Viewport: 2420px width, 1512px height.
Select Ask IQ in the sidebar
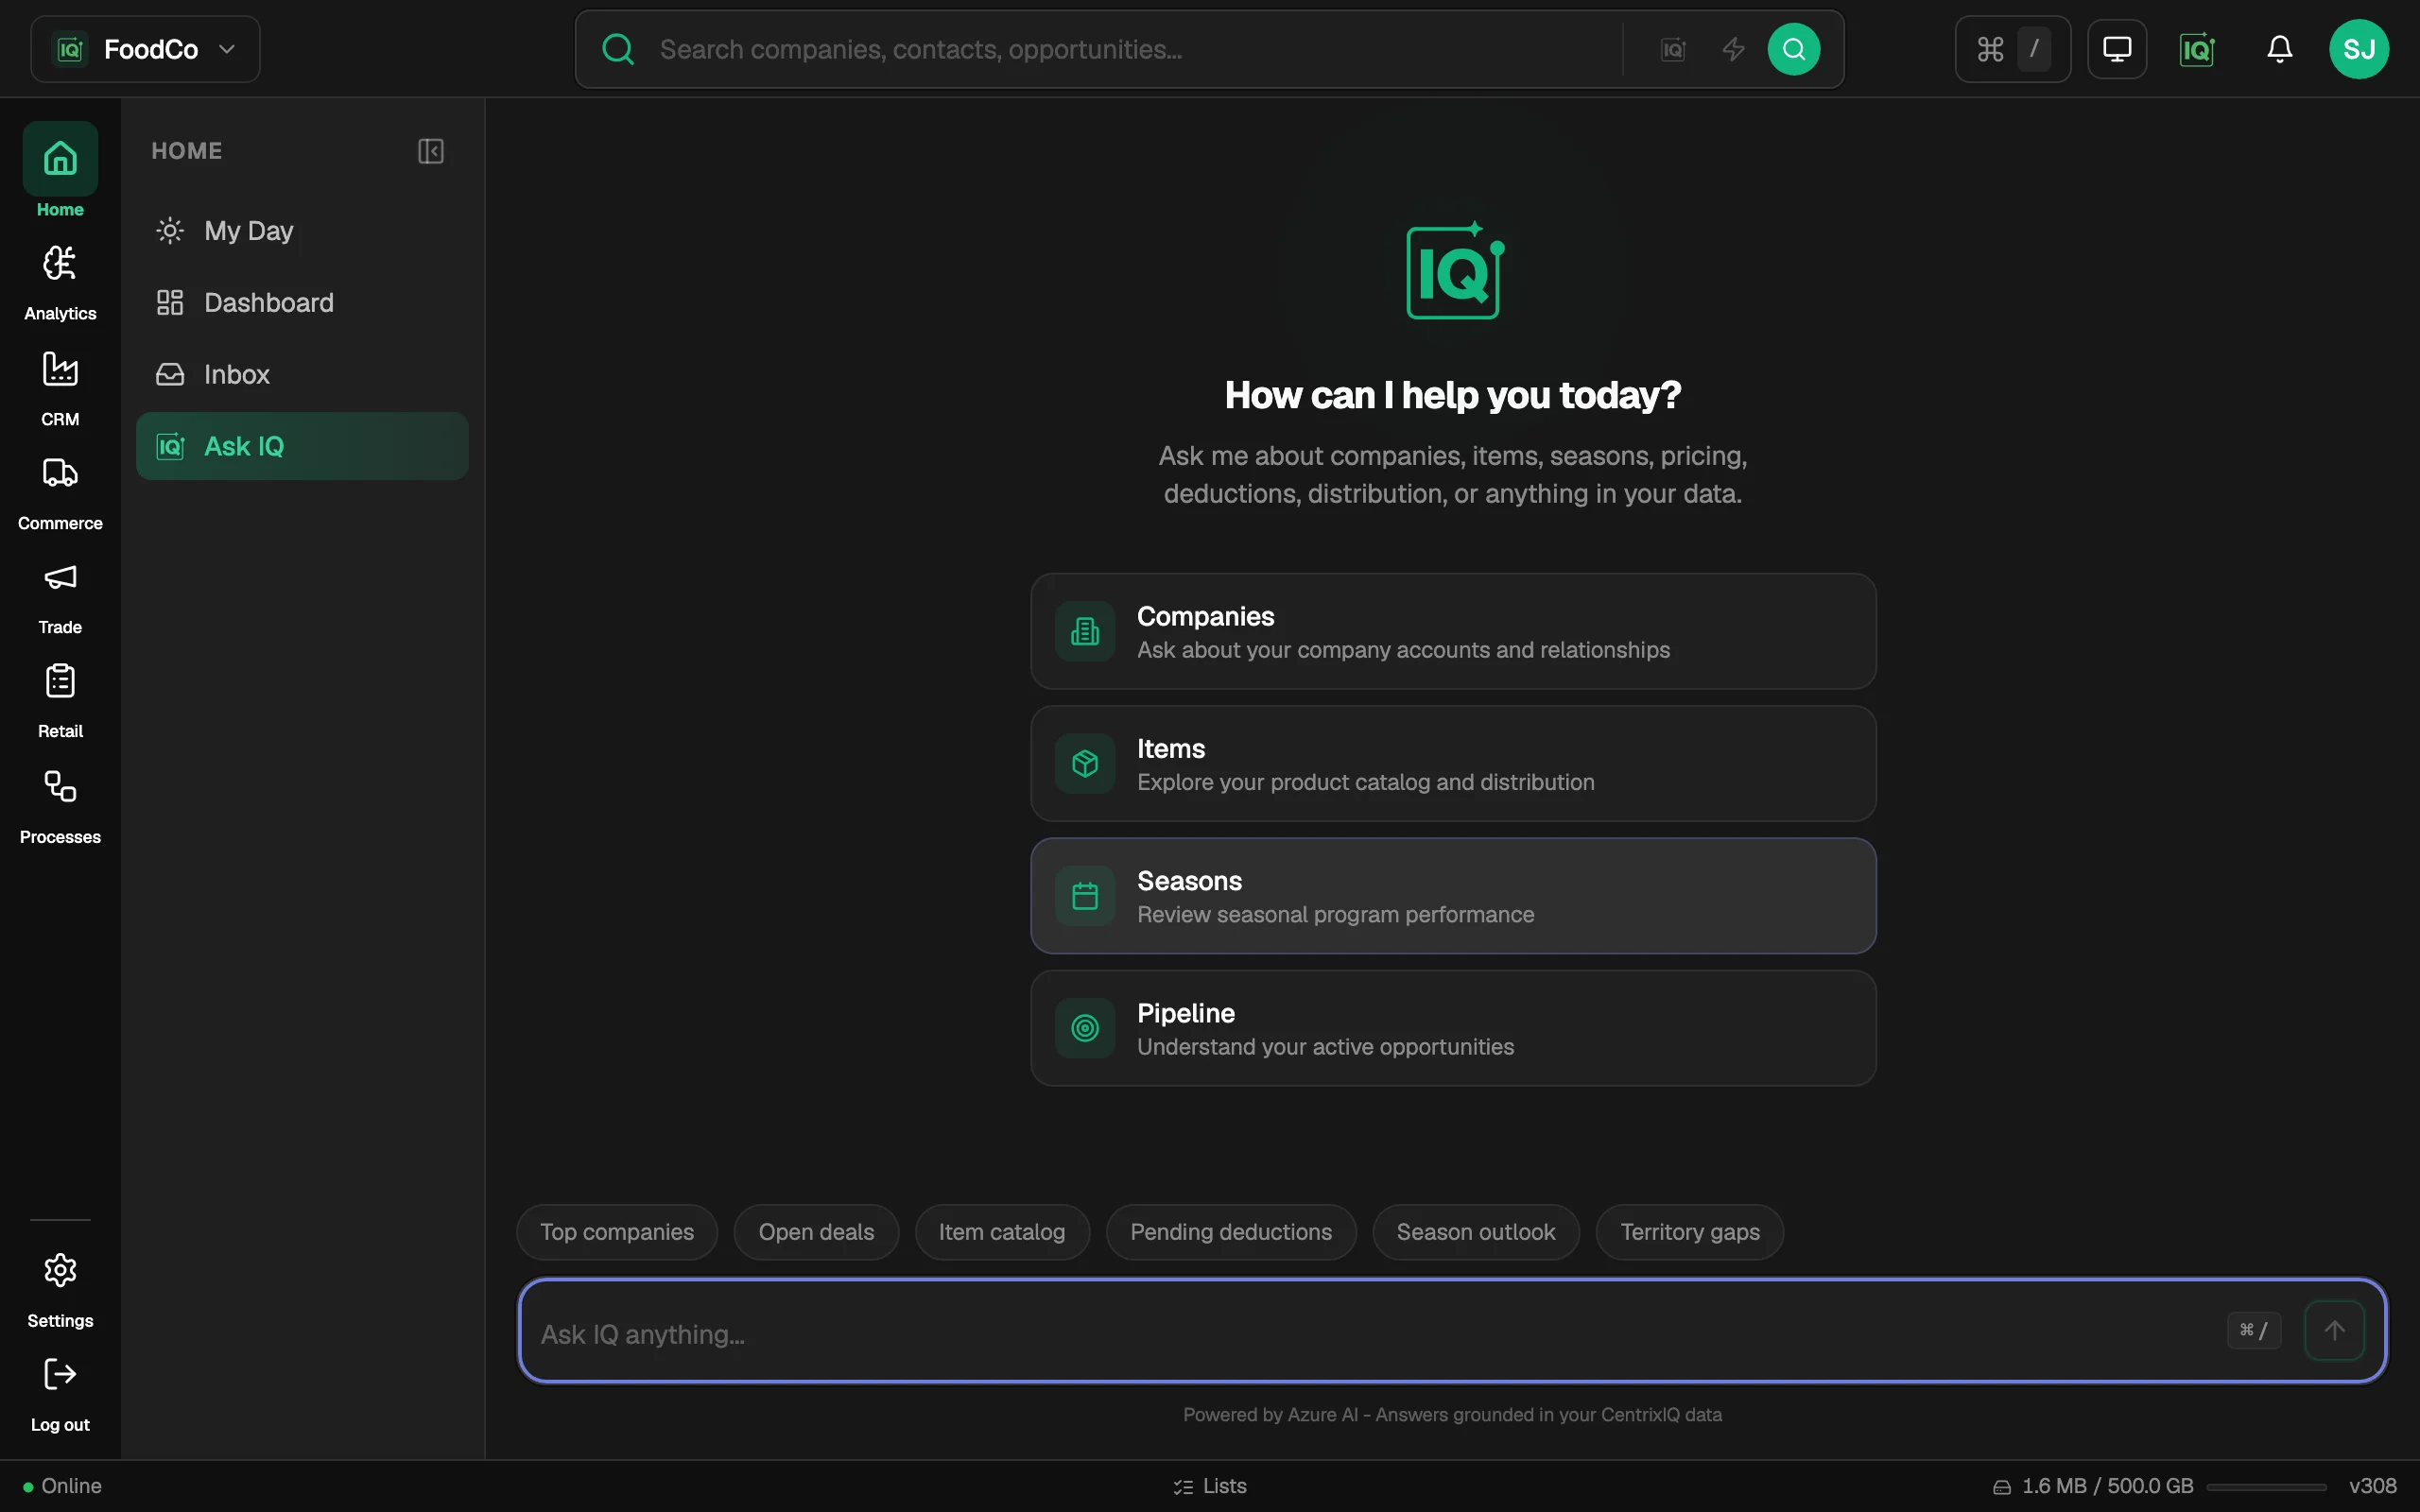302,446
